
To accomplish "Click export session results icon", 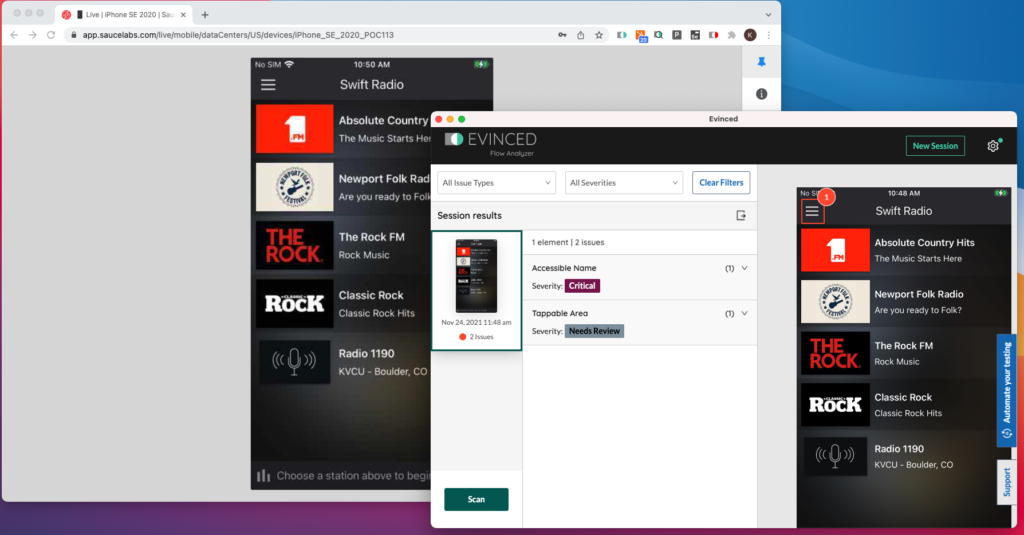I will [741, 216].
